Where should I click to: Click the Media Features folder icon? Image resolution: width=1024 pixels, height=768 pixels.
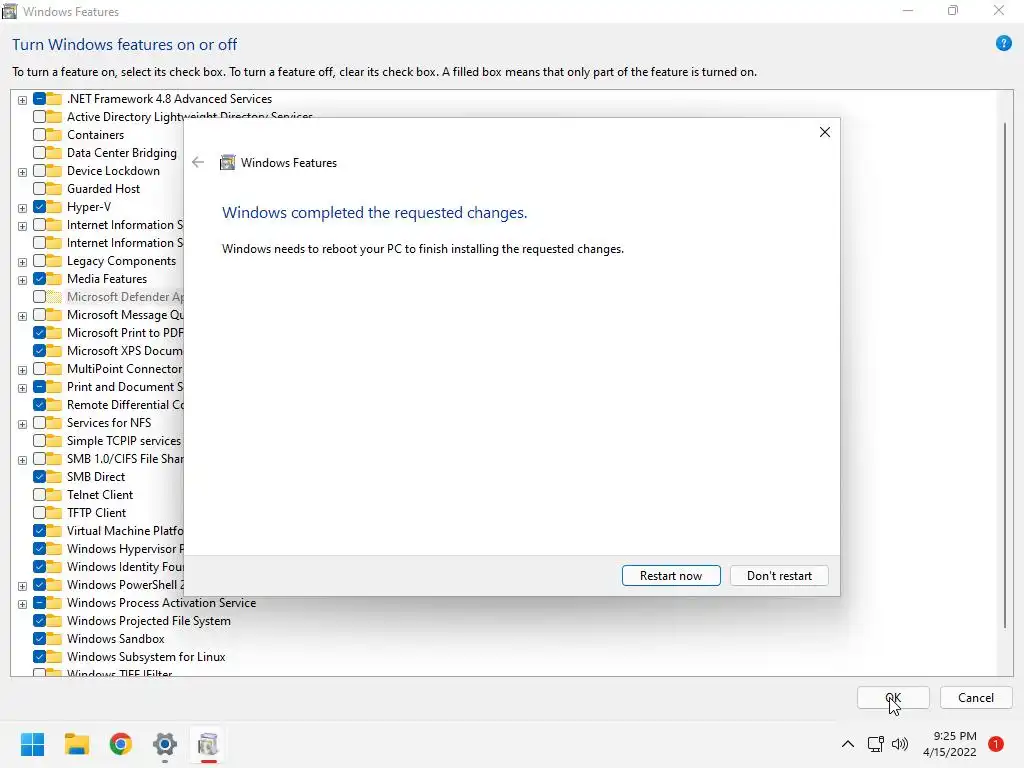pyautogui.click(x=54, y=279)
